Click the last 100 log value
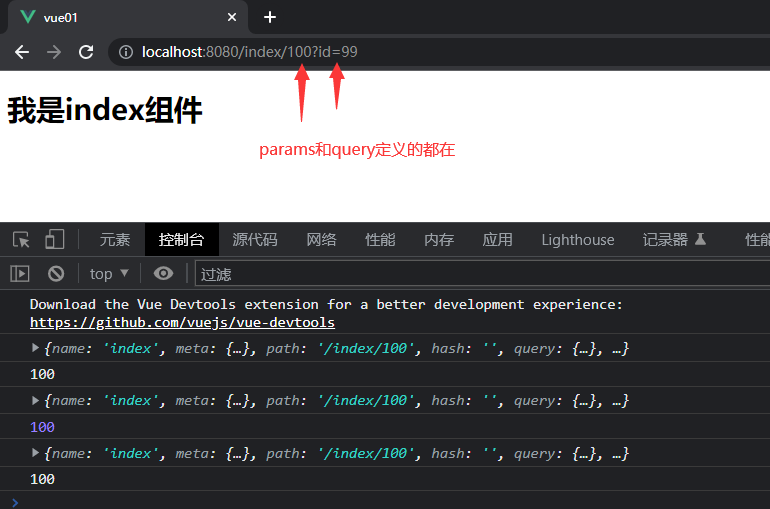 [x=42, y=479]
